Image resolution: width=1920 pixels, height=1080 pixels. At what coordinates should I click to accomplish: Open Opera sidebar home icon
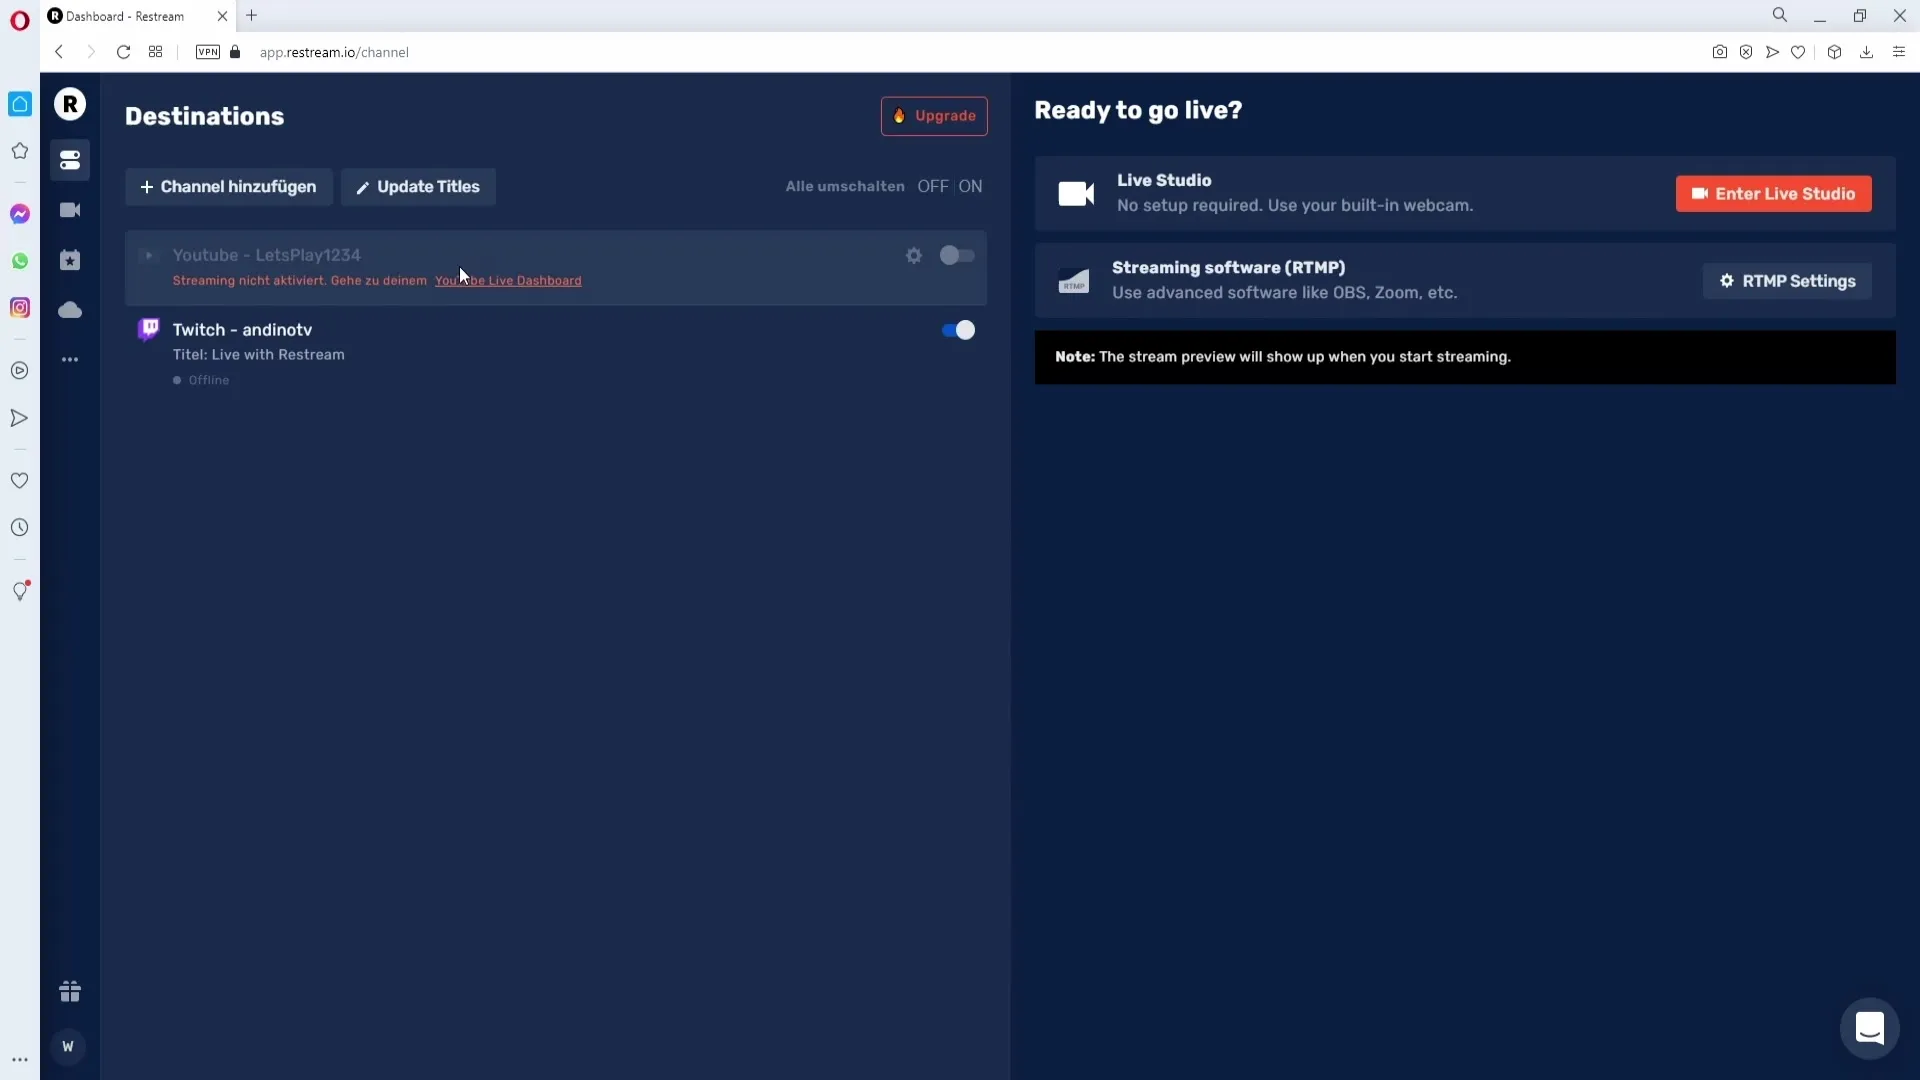(x=20, y=104)
